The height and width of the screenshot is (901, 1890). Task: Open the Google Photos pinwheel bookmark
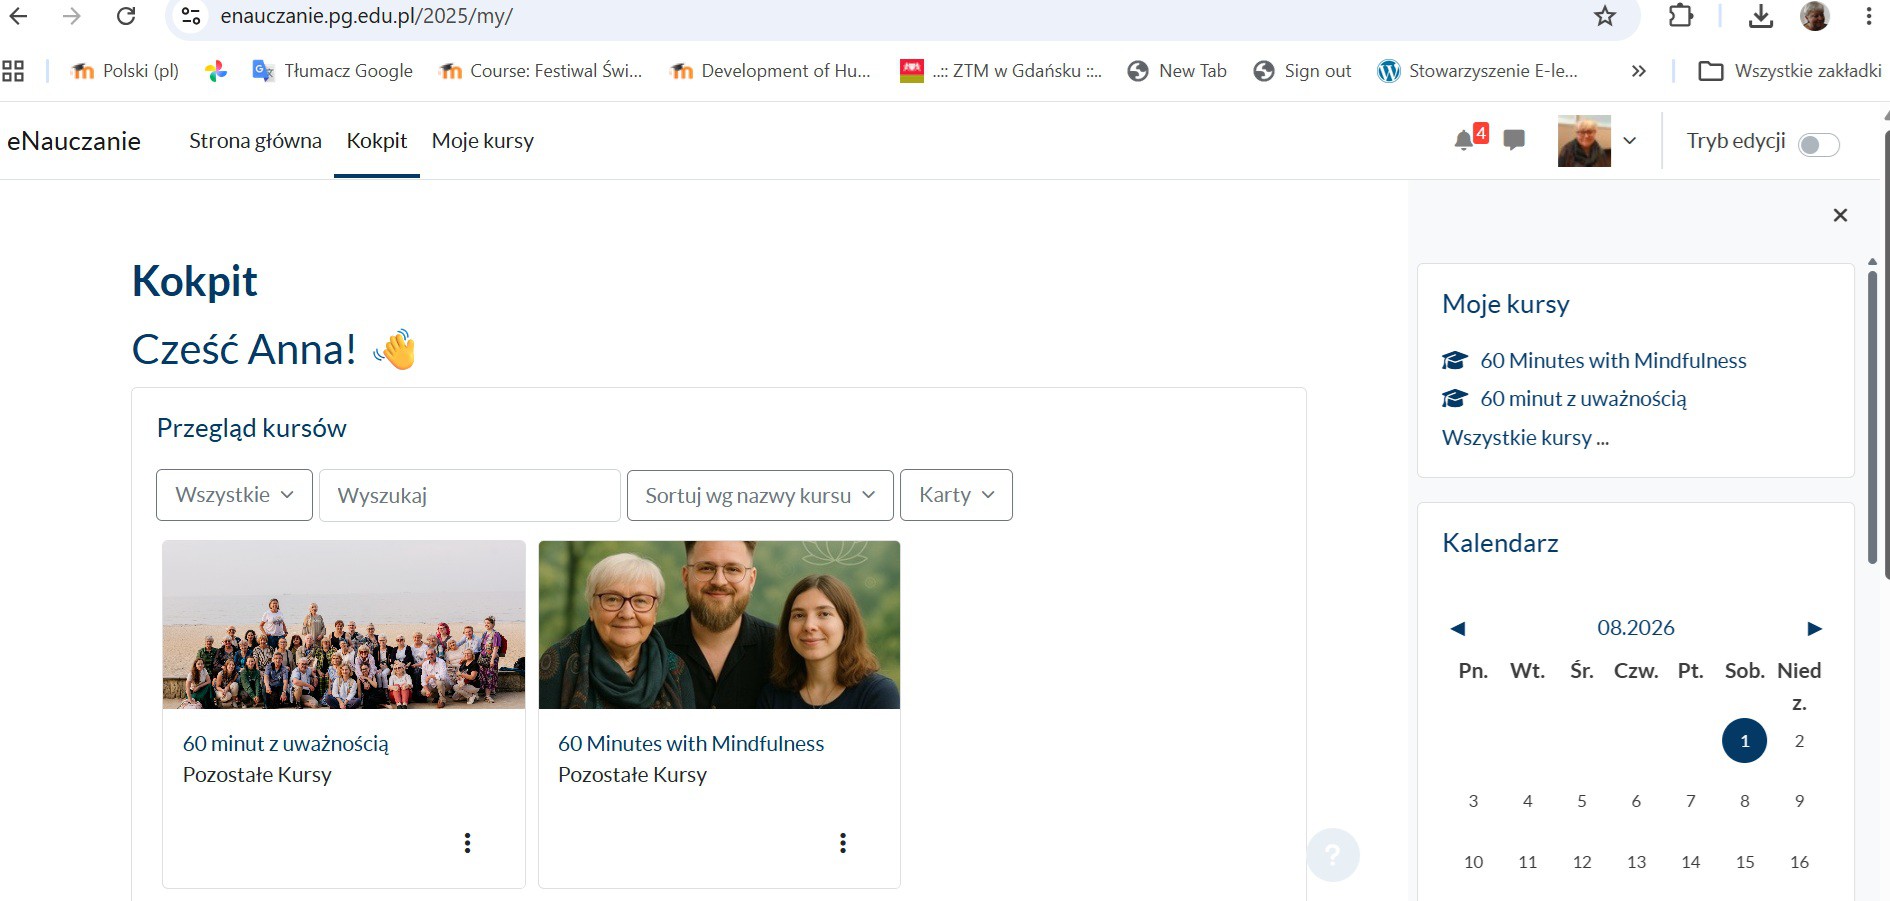[216, 71]
